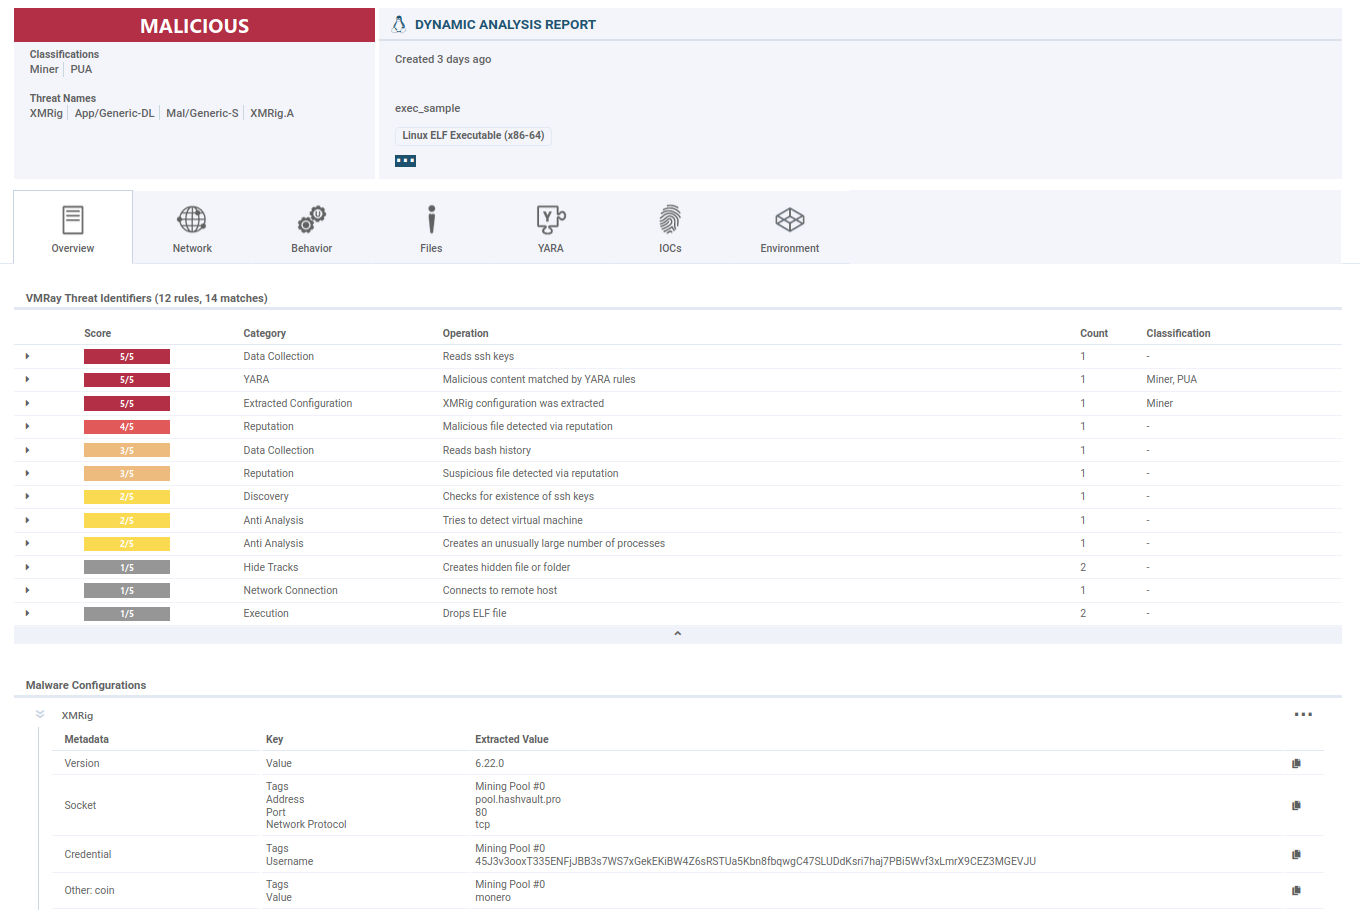Click the Mal/Generic-S threat name
This screenshot has width=1360, height=919.
pos(202,113)
